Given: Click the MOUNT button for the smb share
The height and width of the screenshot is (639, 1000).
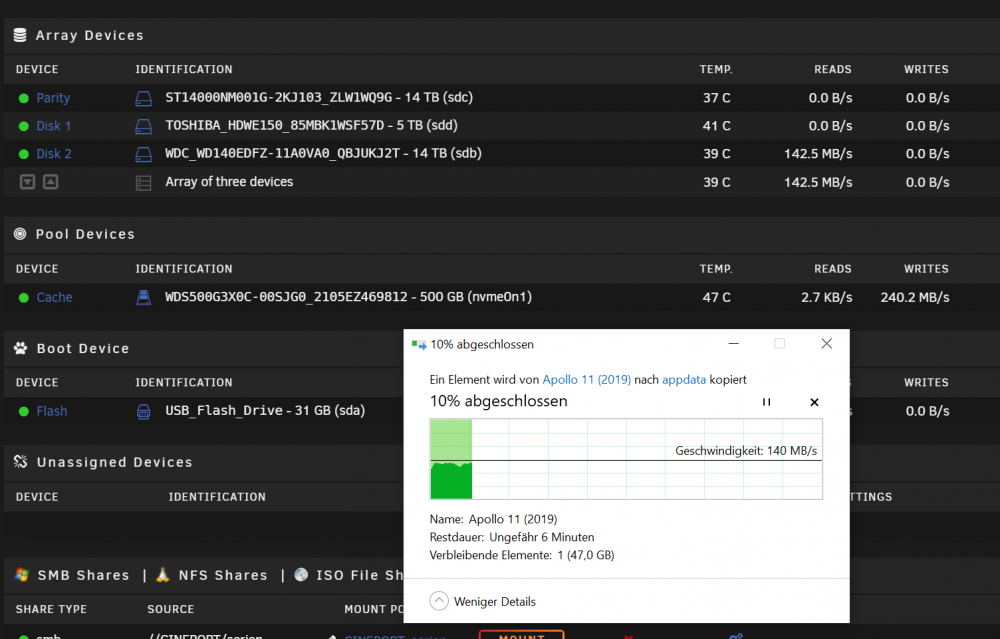Looking at the screenshot, I should 522,635.
